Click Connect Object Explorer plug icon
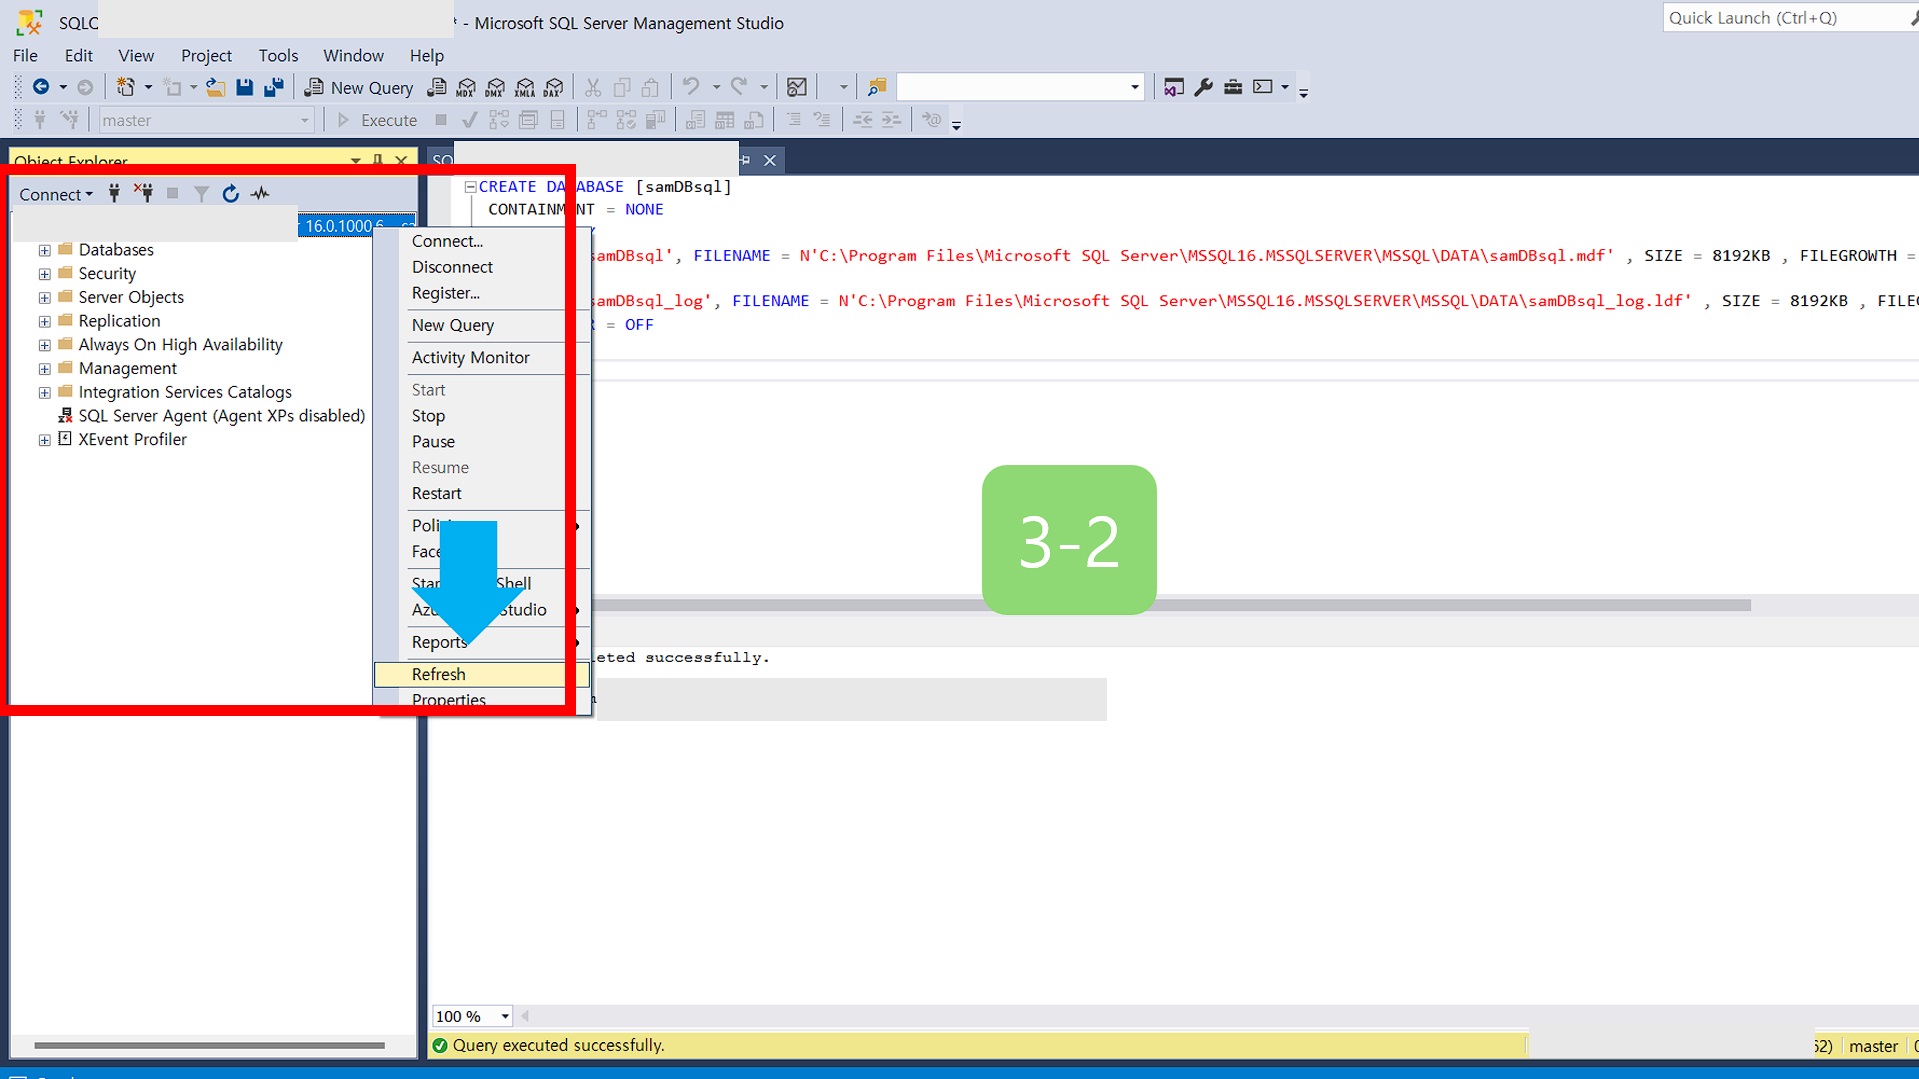This screenshot has height=1079, width=1919. pos(114,193)
